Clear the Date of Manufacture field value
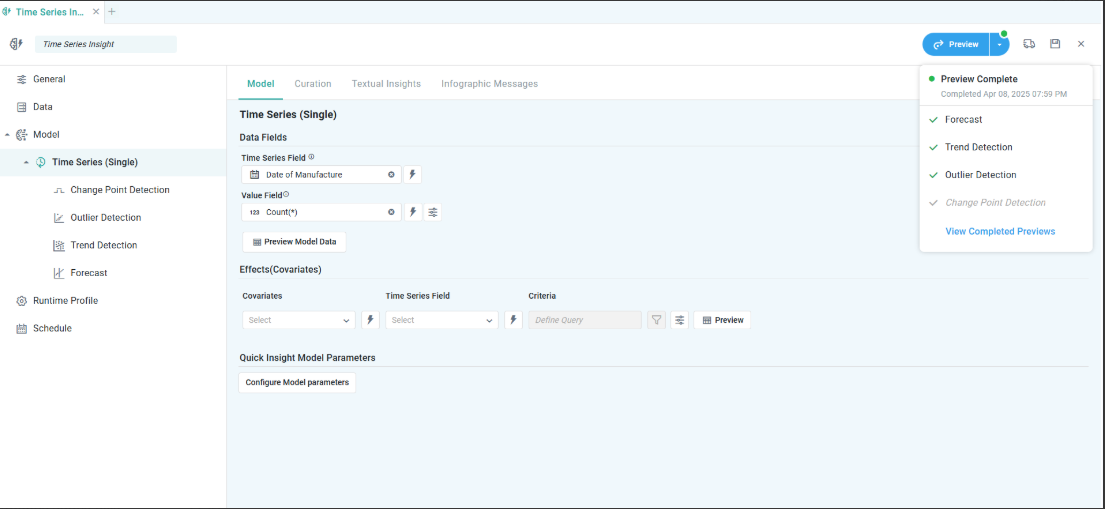Screen dimensions: 1105x509 click(x=391, y=175)
